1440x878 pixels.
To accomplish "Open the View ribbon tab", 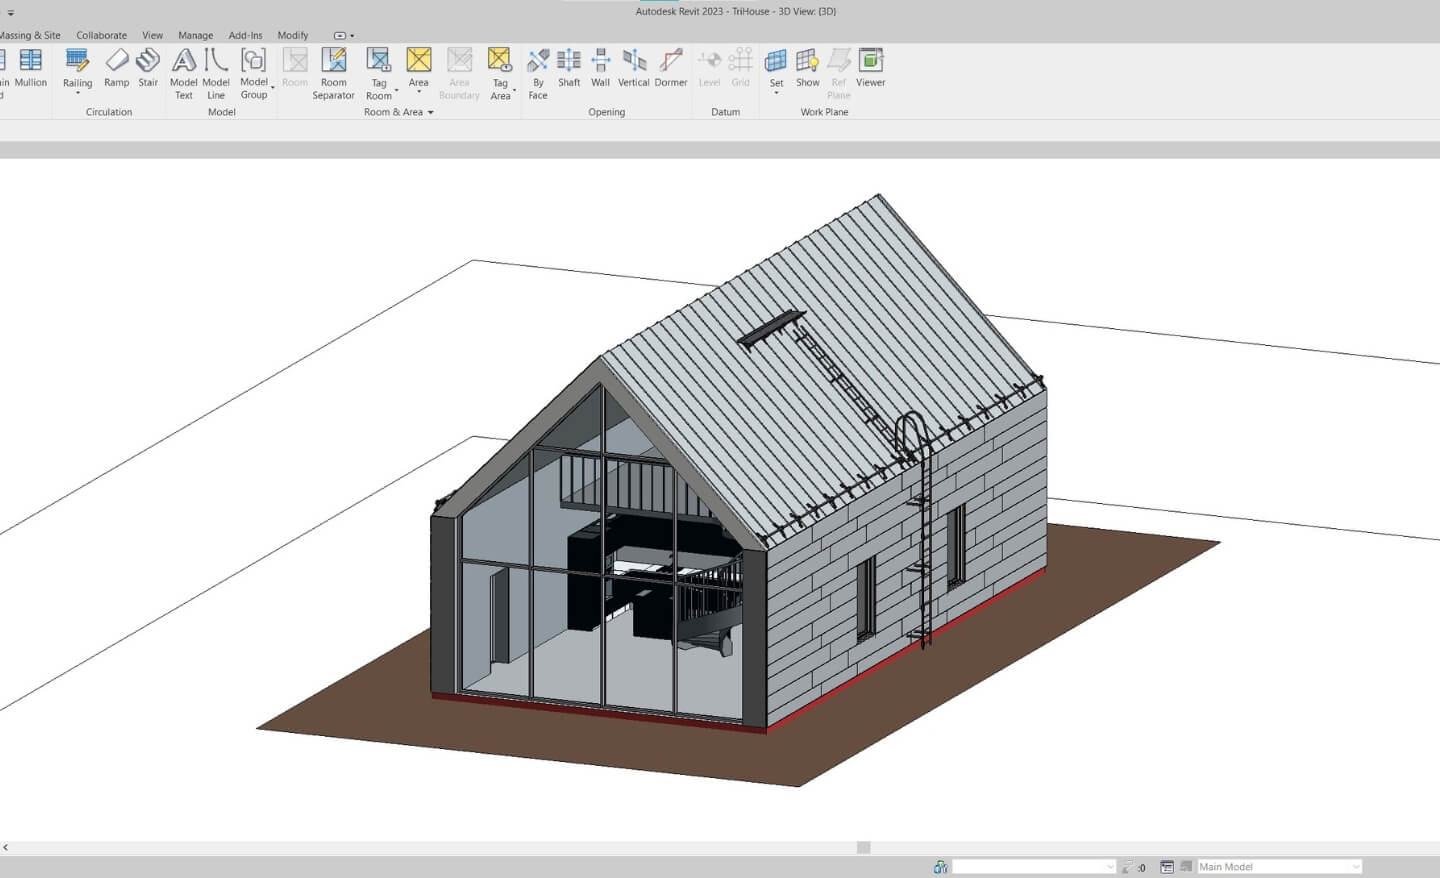I will pyautogui.click(x=152, y=35).
